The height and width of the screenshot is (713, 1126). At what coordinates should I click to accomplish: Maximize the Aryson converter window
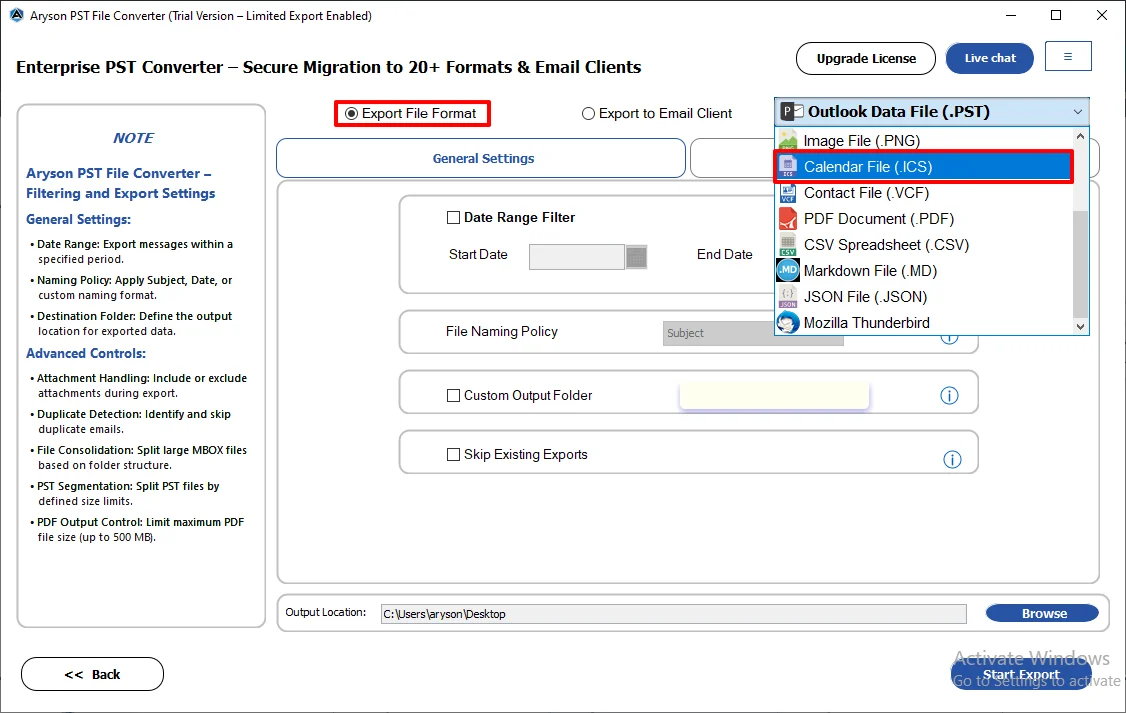pos(1056,15)
